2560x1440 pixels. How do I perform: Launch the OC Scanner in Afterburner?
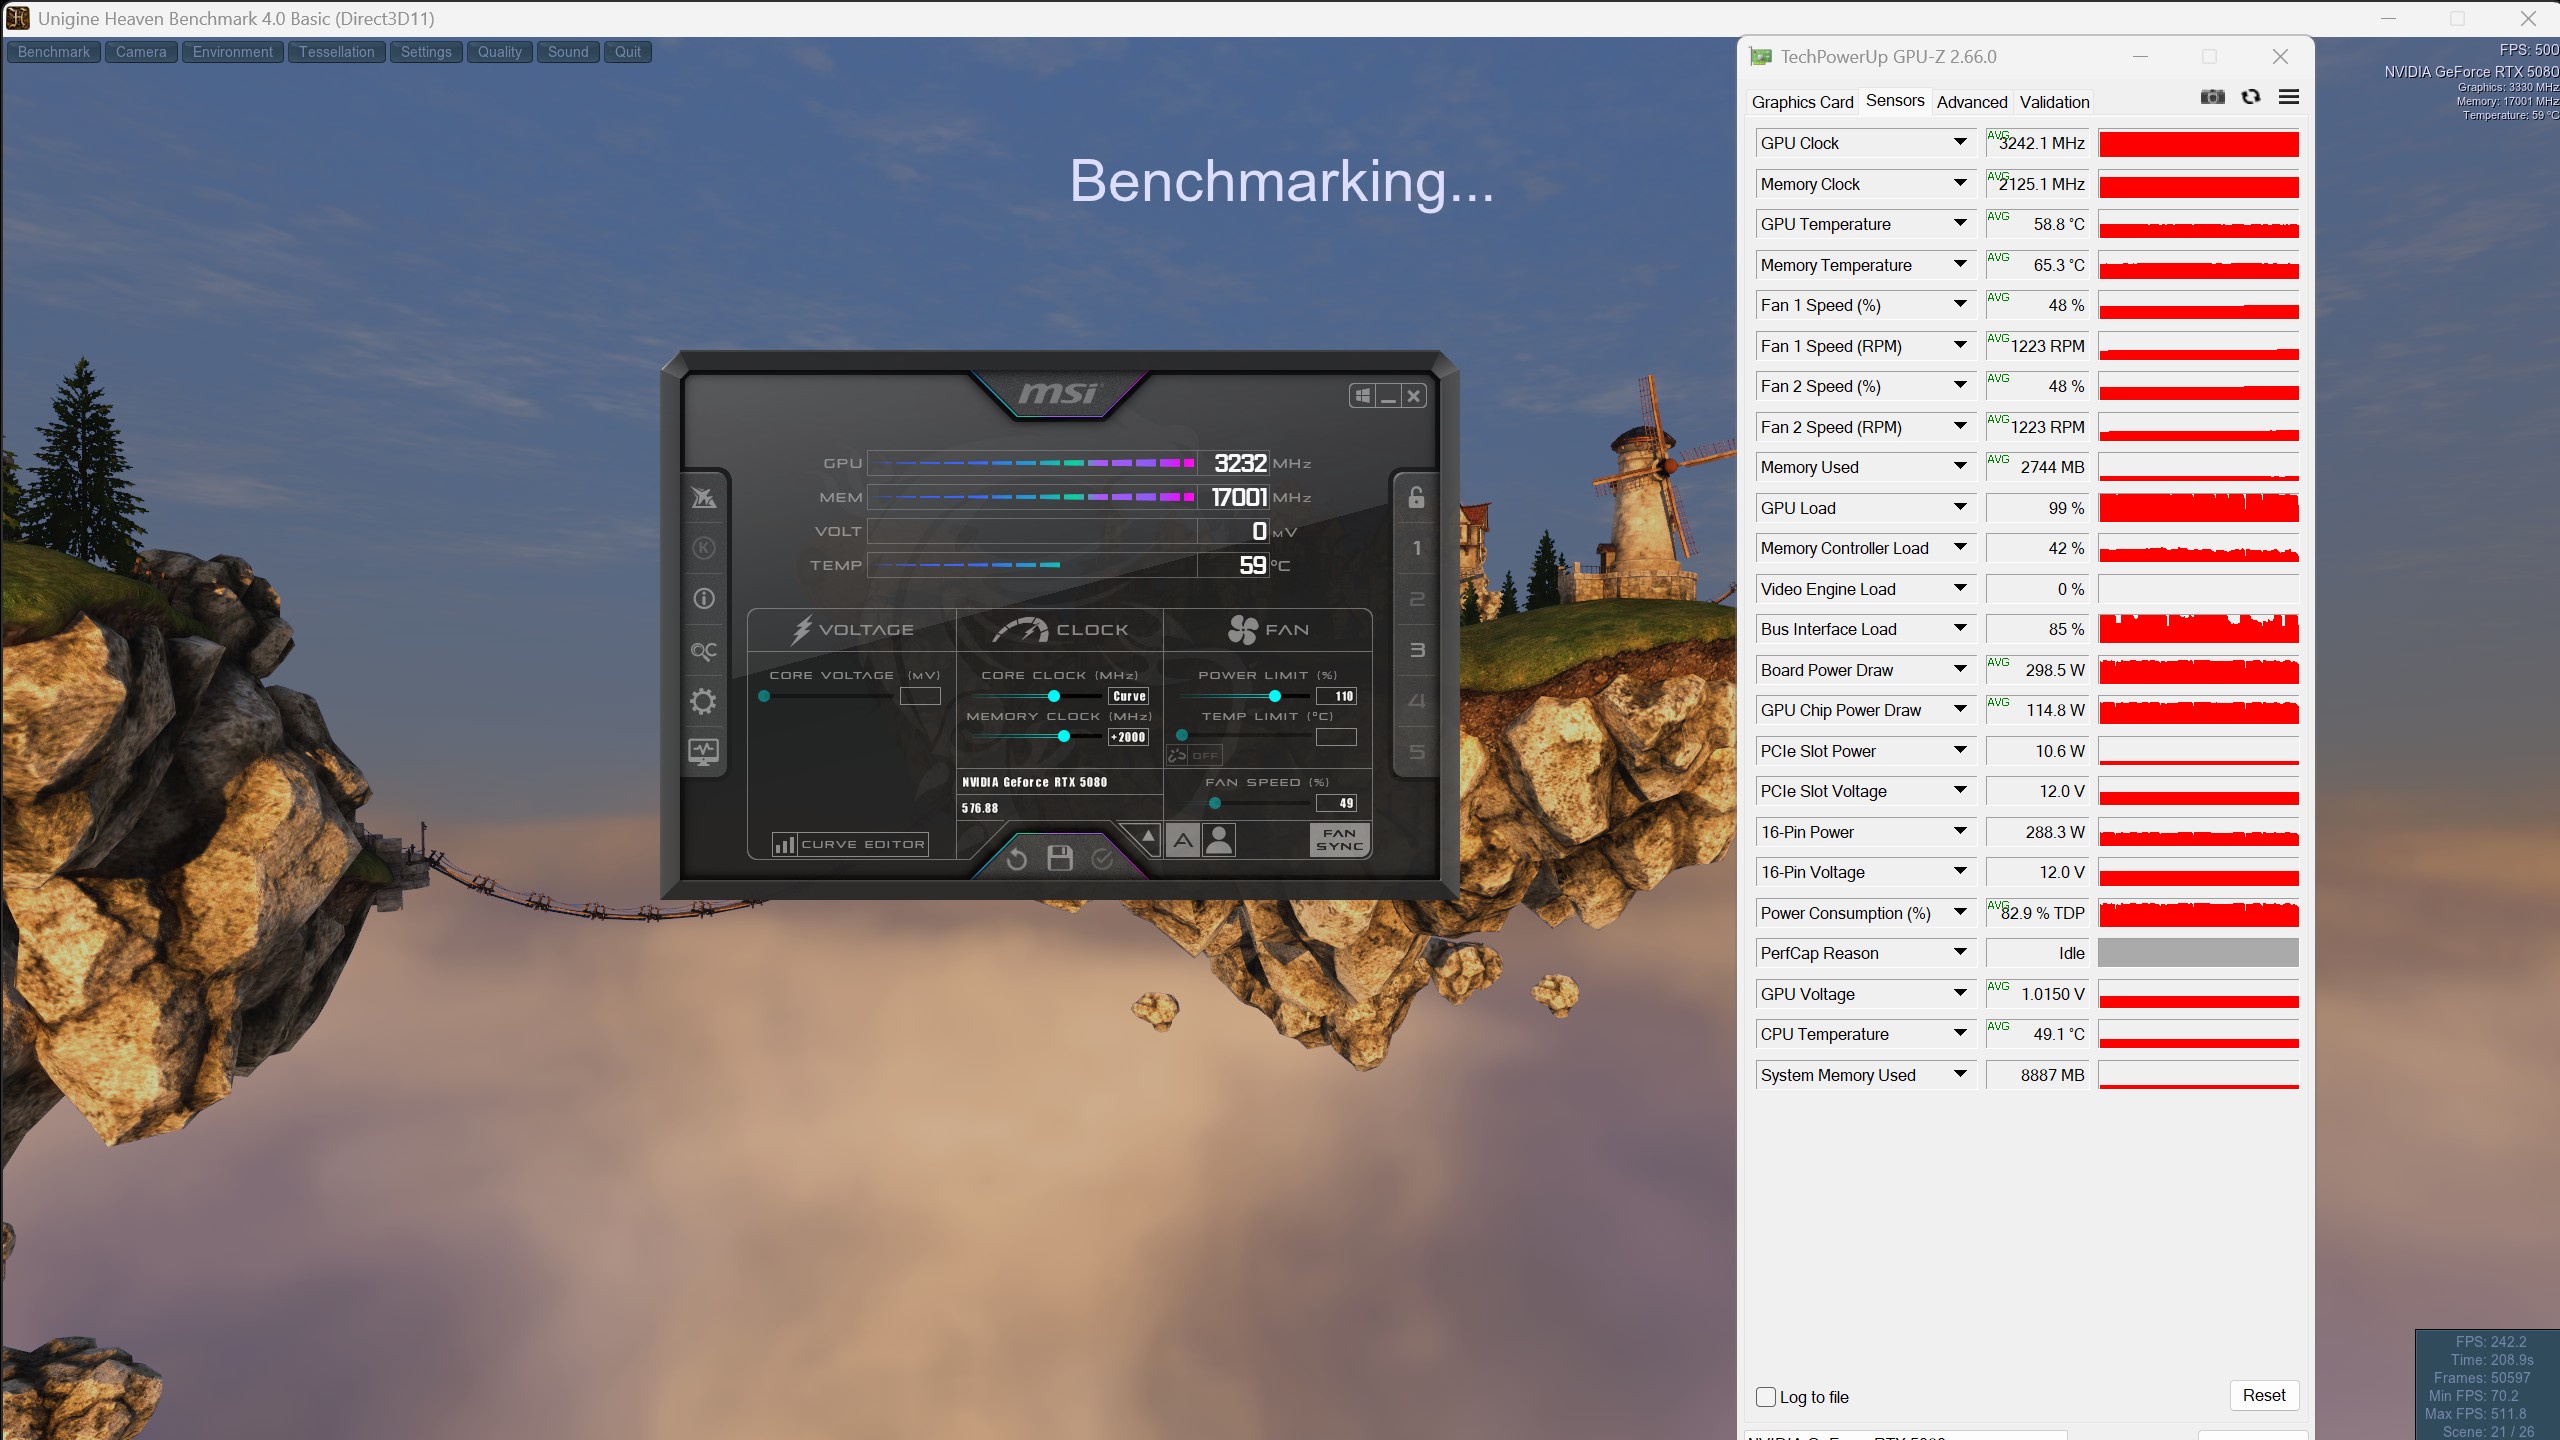coord(704,651)
